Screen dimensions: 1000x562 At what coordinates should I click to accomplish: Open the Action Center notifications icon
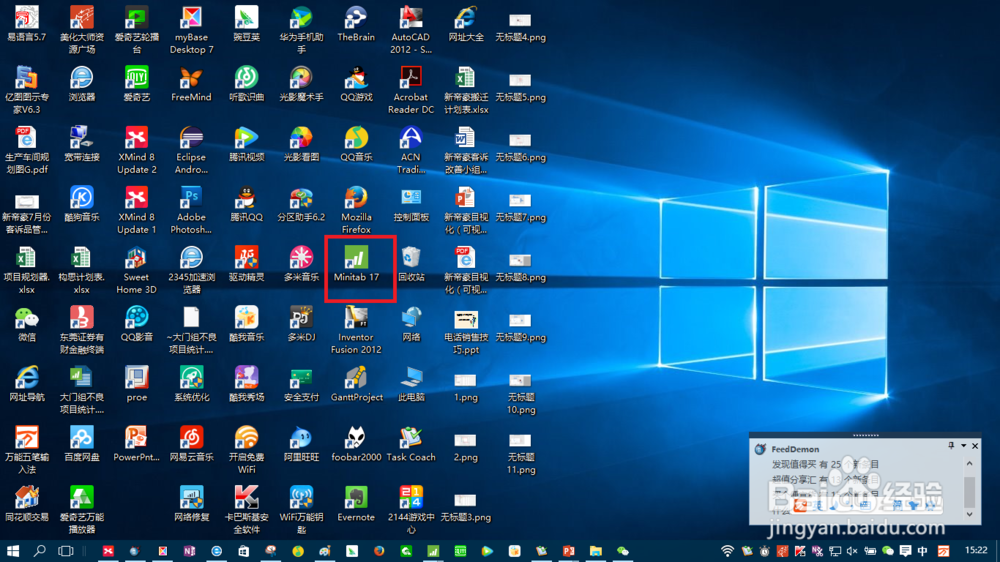pos(905,551)
